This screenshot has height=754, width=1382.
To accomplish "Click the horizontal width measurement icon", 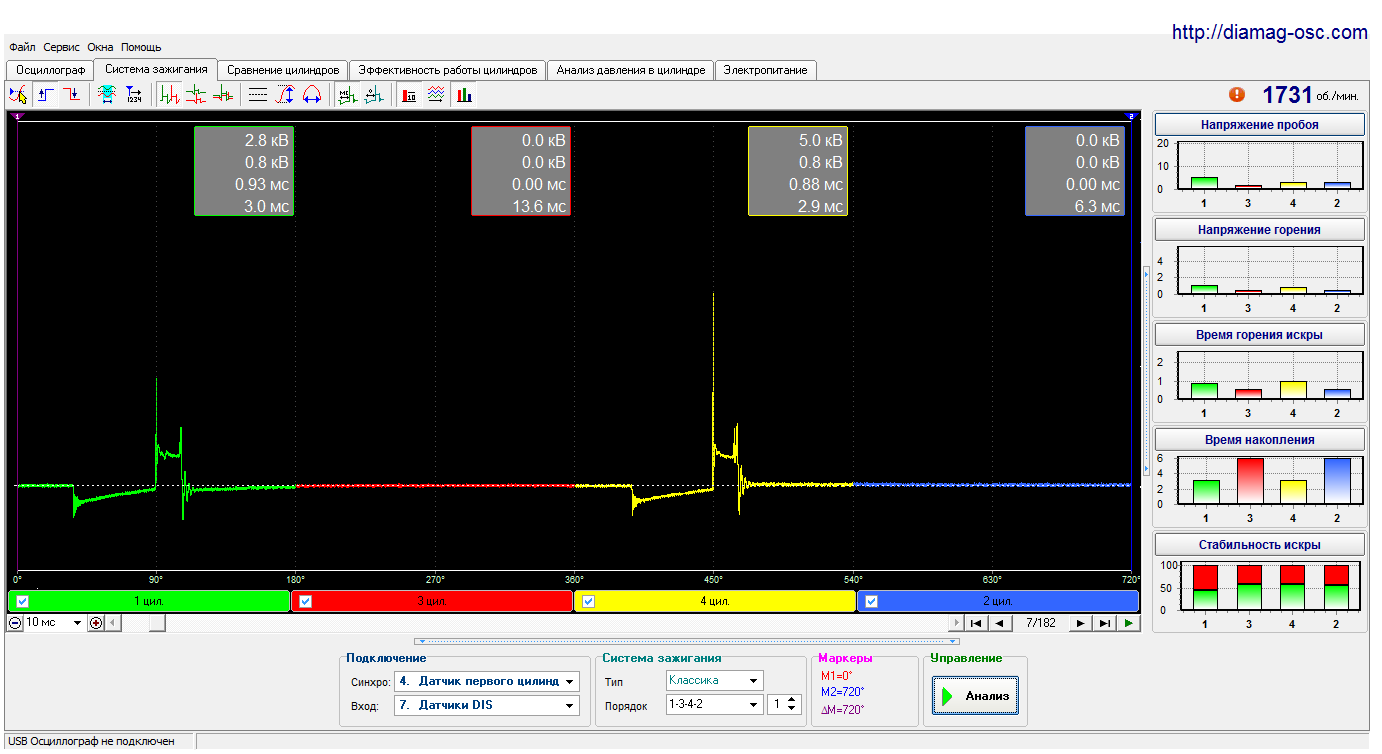I will pyautogui.click(x=311, y=95).
